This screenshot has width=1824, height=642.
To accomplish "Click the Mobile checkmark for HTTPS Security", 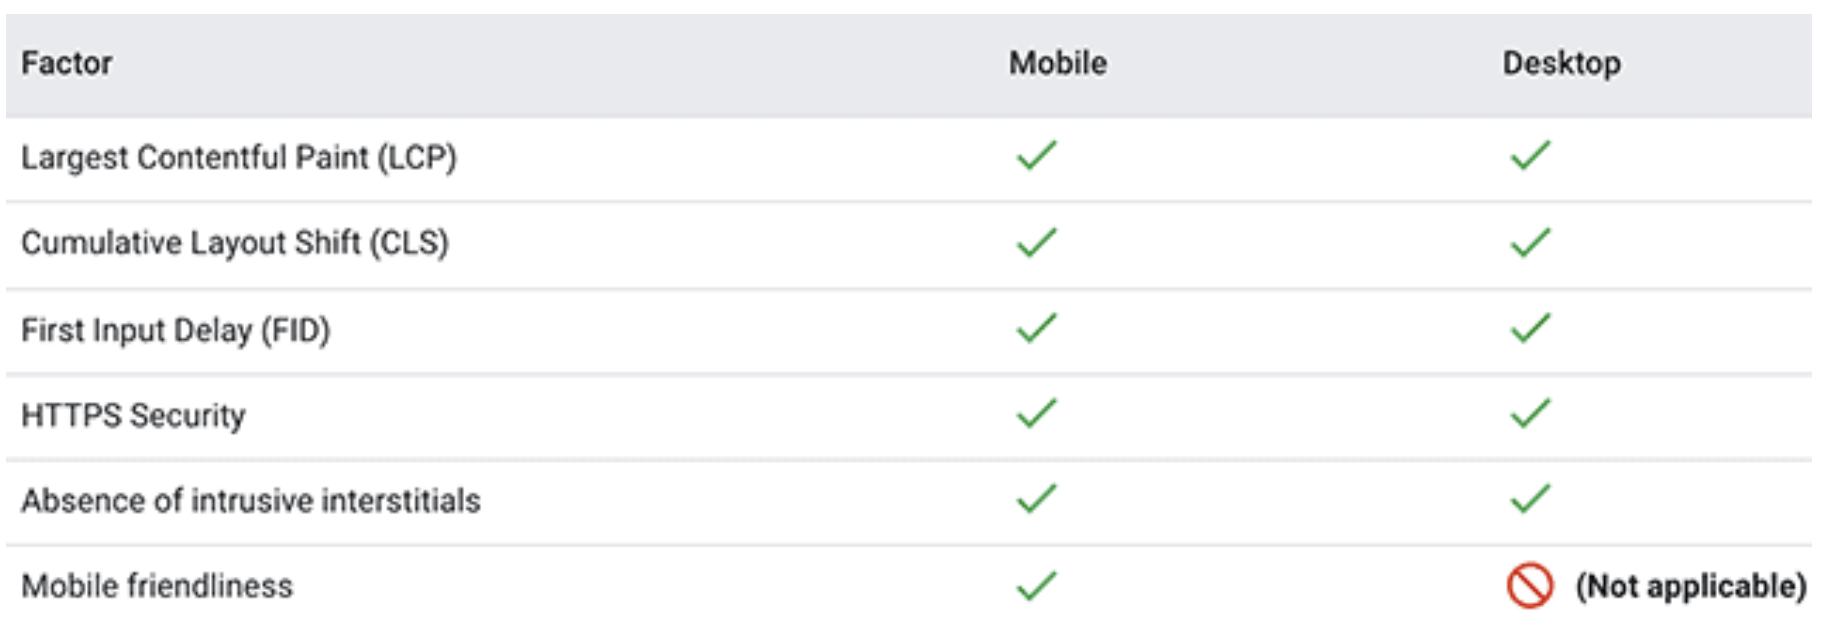I will click(1036, 413).
